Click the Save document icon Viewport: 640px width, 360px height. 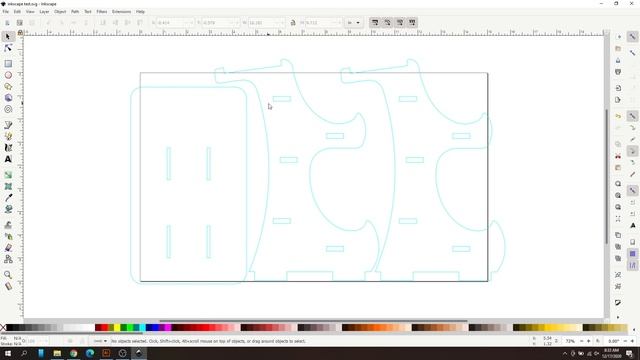pos(618,60)
